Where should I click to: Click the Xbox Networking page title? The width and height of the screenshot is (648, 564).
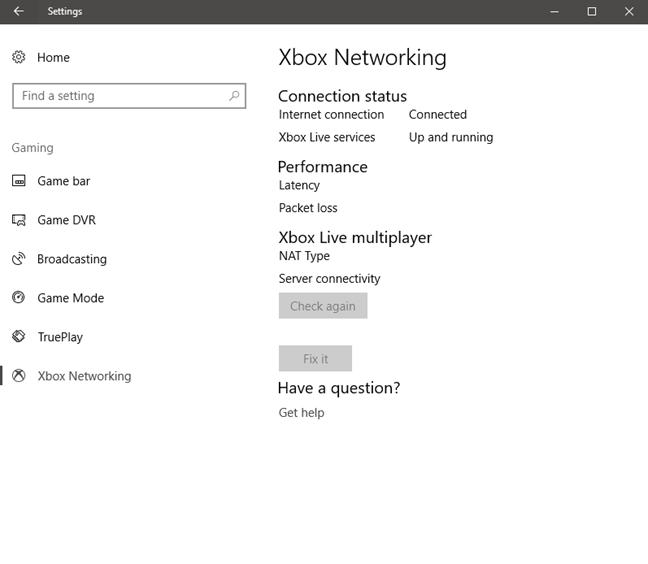[x=362, y=57]
